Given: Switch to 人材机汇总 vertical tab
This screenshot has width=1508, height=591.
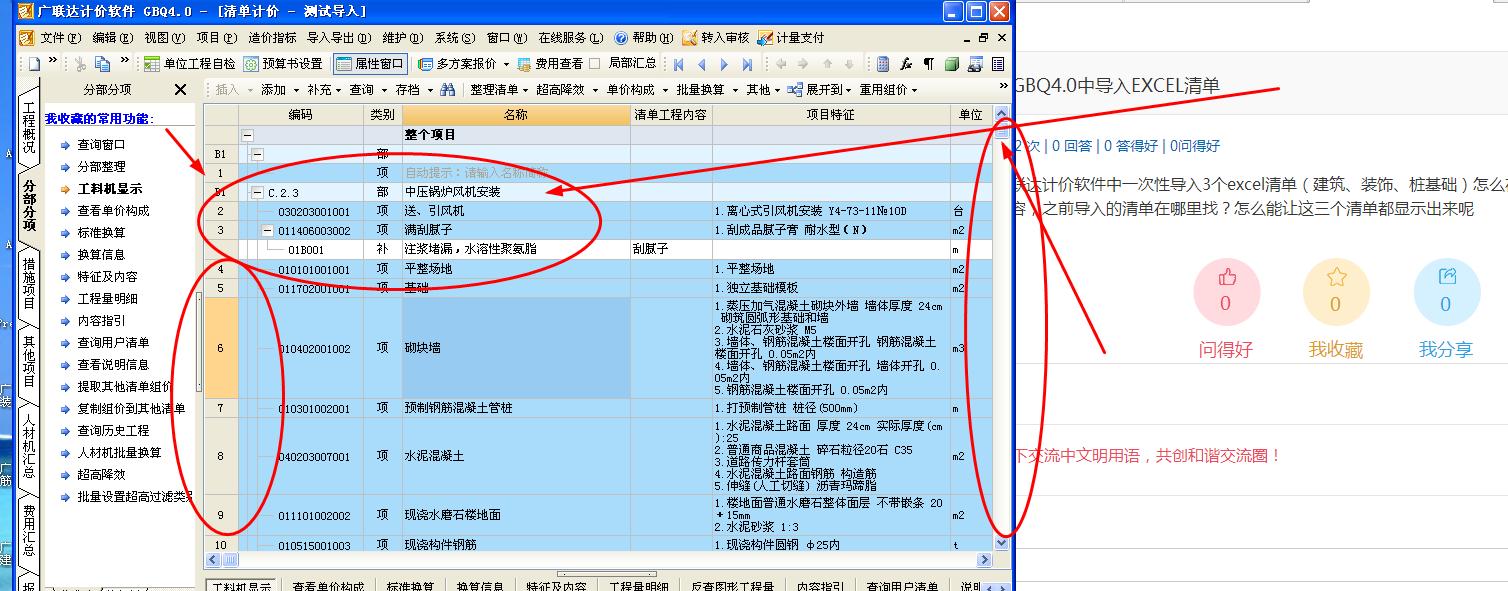Looking at the screenshot, I should 29,445.
